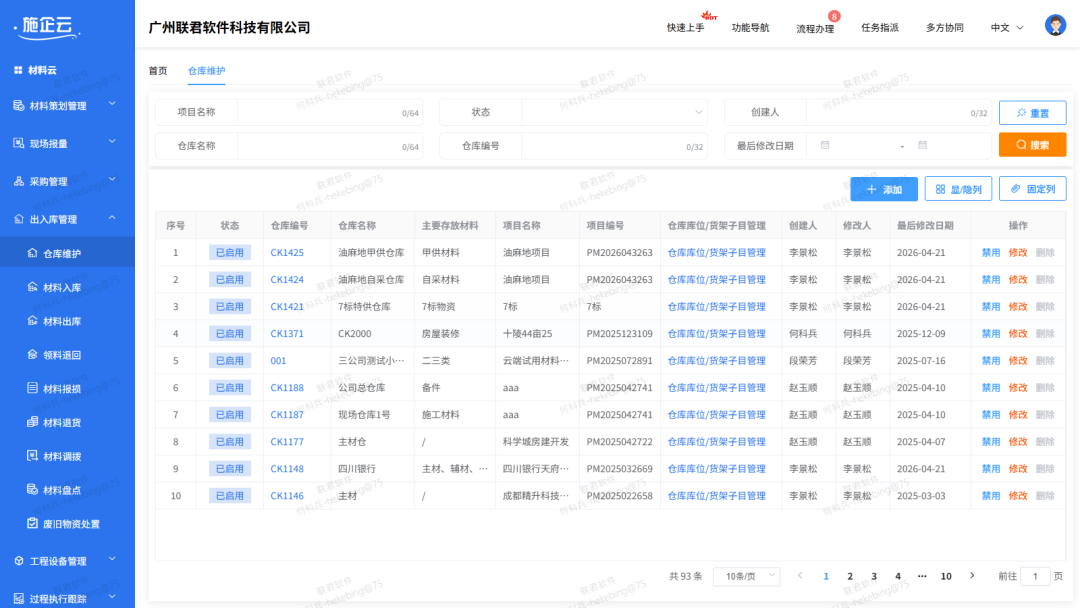Screen dimensions: 1080x608
Task: Click the 最后修改日期 column header
Action: (x=925, y=226)
